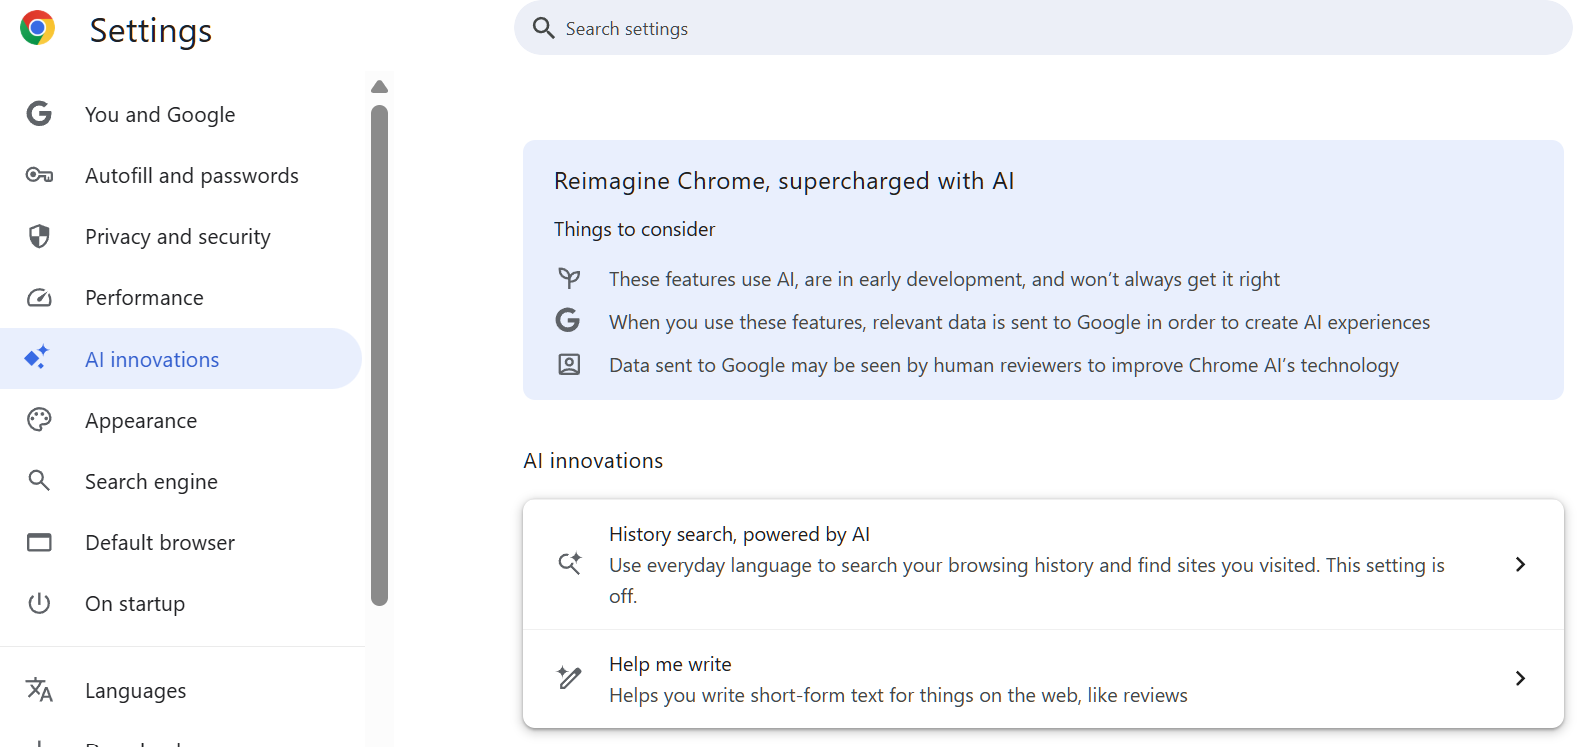Screen dimensions: 1586x747
Task: Click the sidebar scrollbar thumb
Action: coord(379,355)
